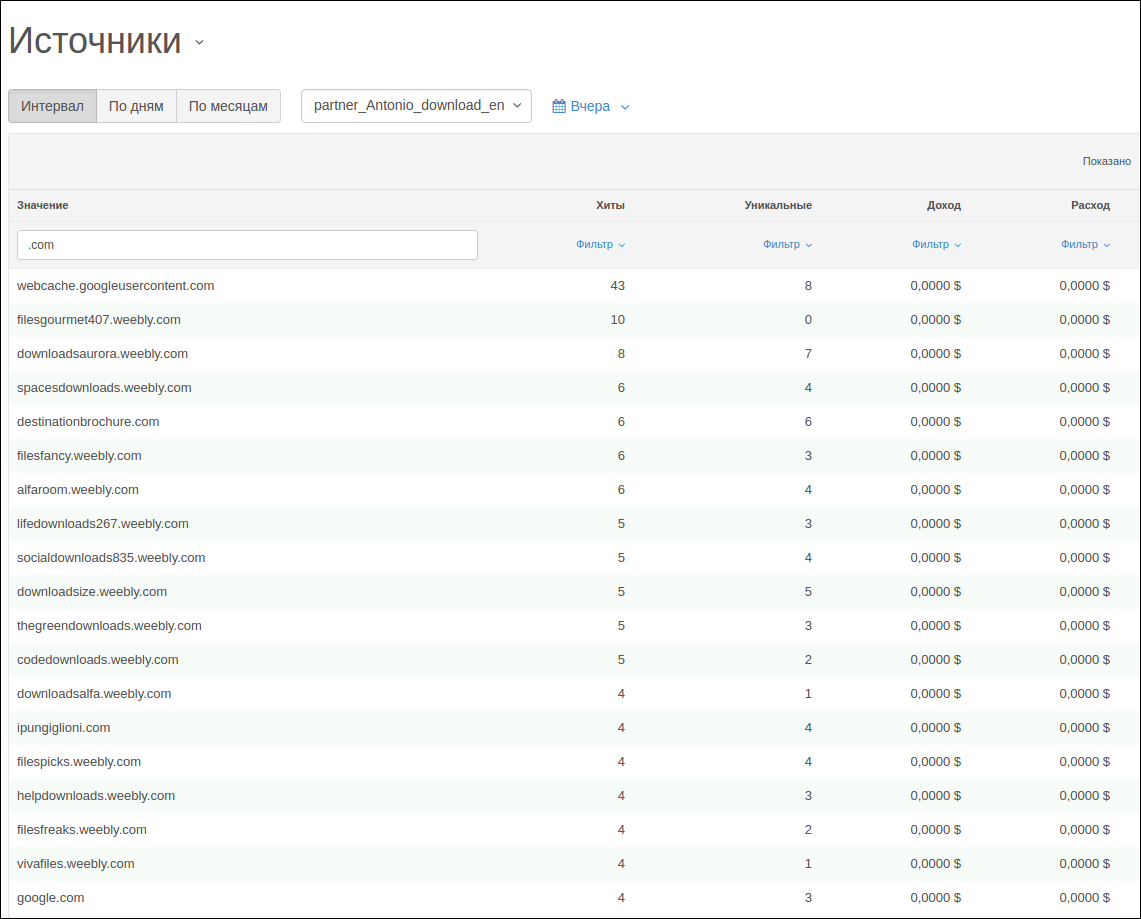Switch to the Интервал tab
This screenshot has width=1141, height=919.
click(x=52, y=106)
